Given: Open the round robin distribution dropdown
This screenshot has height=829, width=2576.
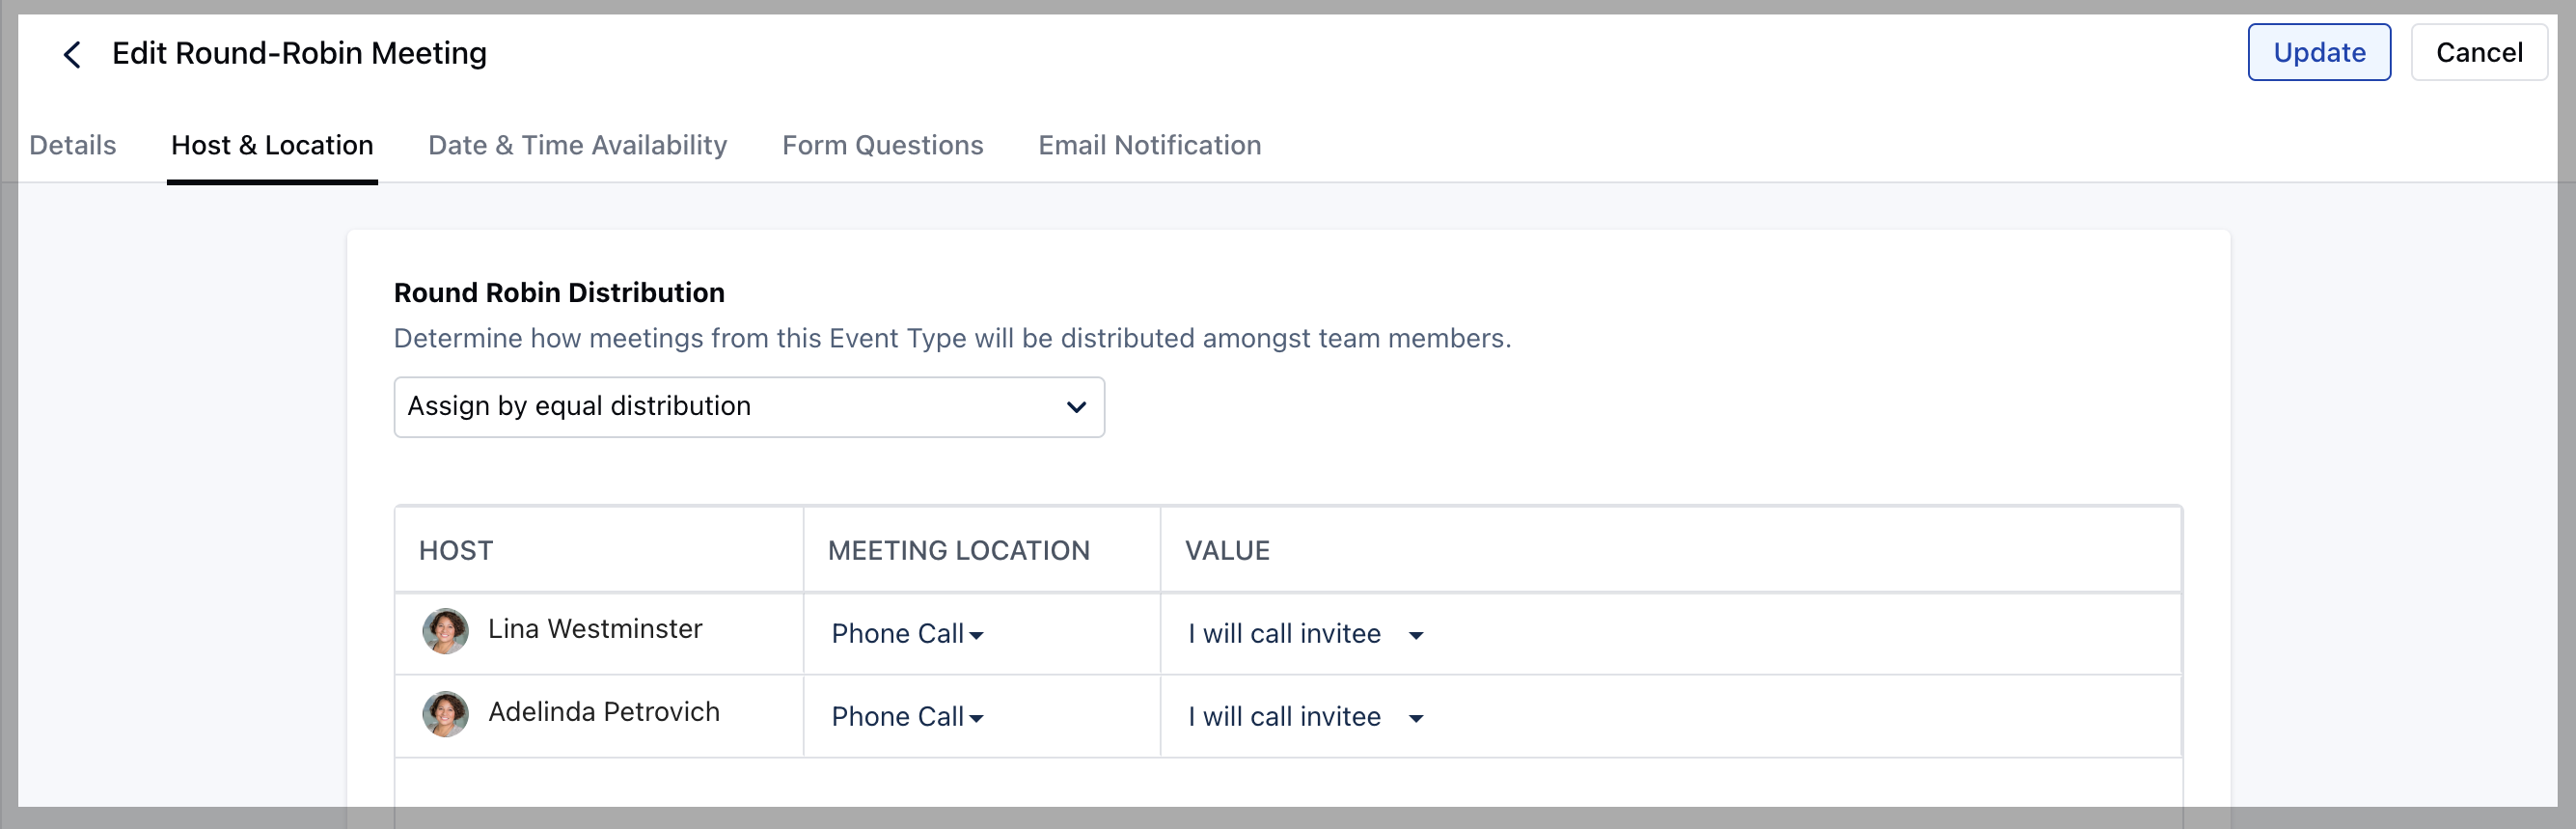Looking at the screenshot, I should pyautogui.click(x=748, y=406).
